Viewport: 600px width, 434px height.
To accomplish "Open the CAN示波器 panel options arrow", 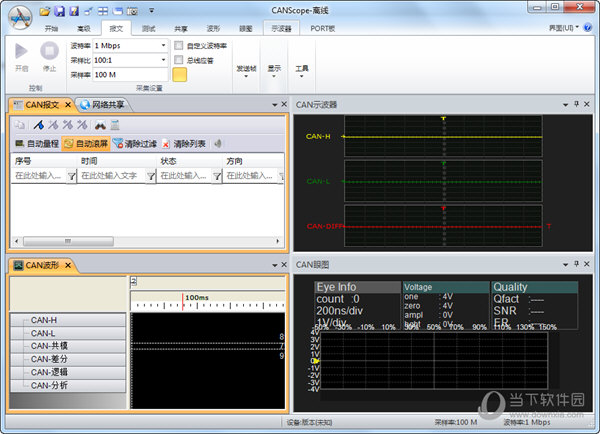I will 566,104.
